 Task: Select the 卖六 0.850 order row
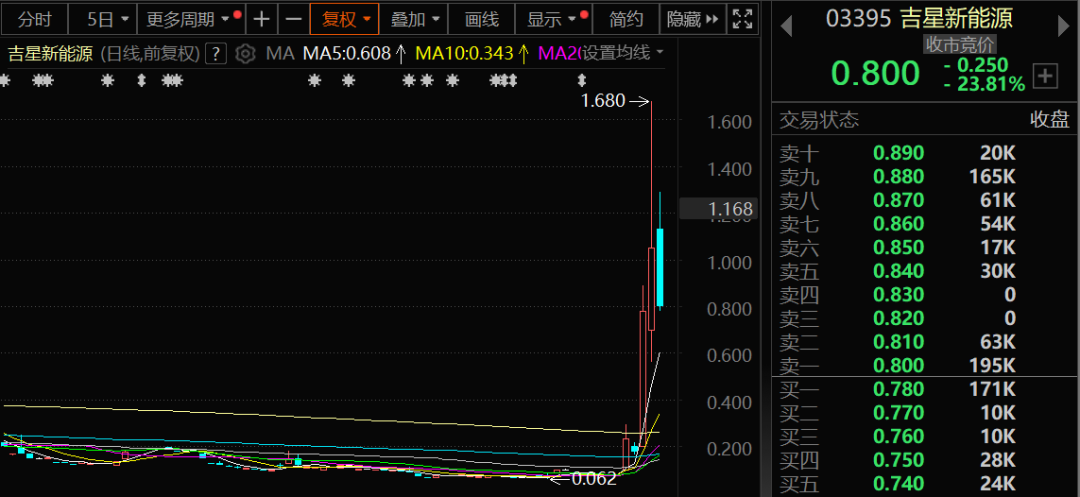tap(925, 247)
